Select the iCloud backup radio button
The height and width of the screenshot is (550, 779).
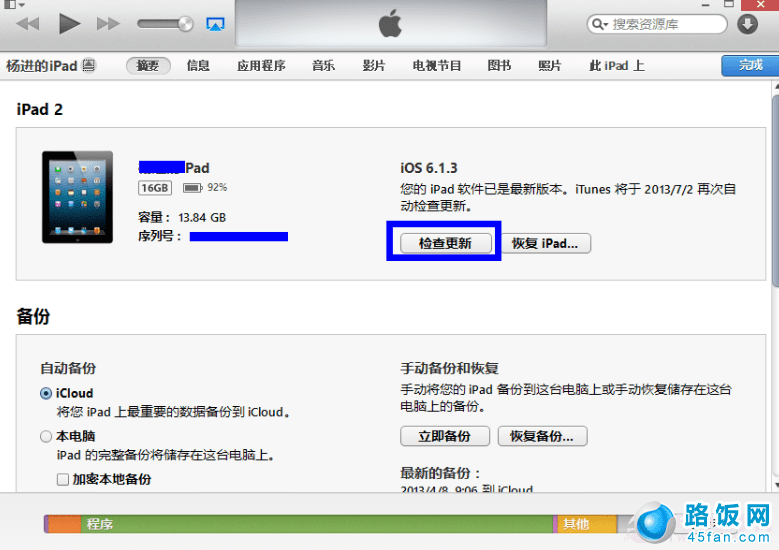[46, 393]
